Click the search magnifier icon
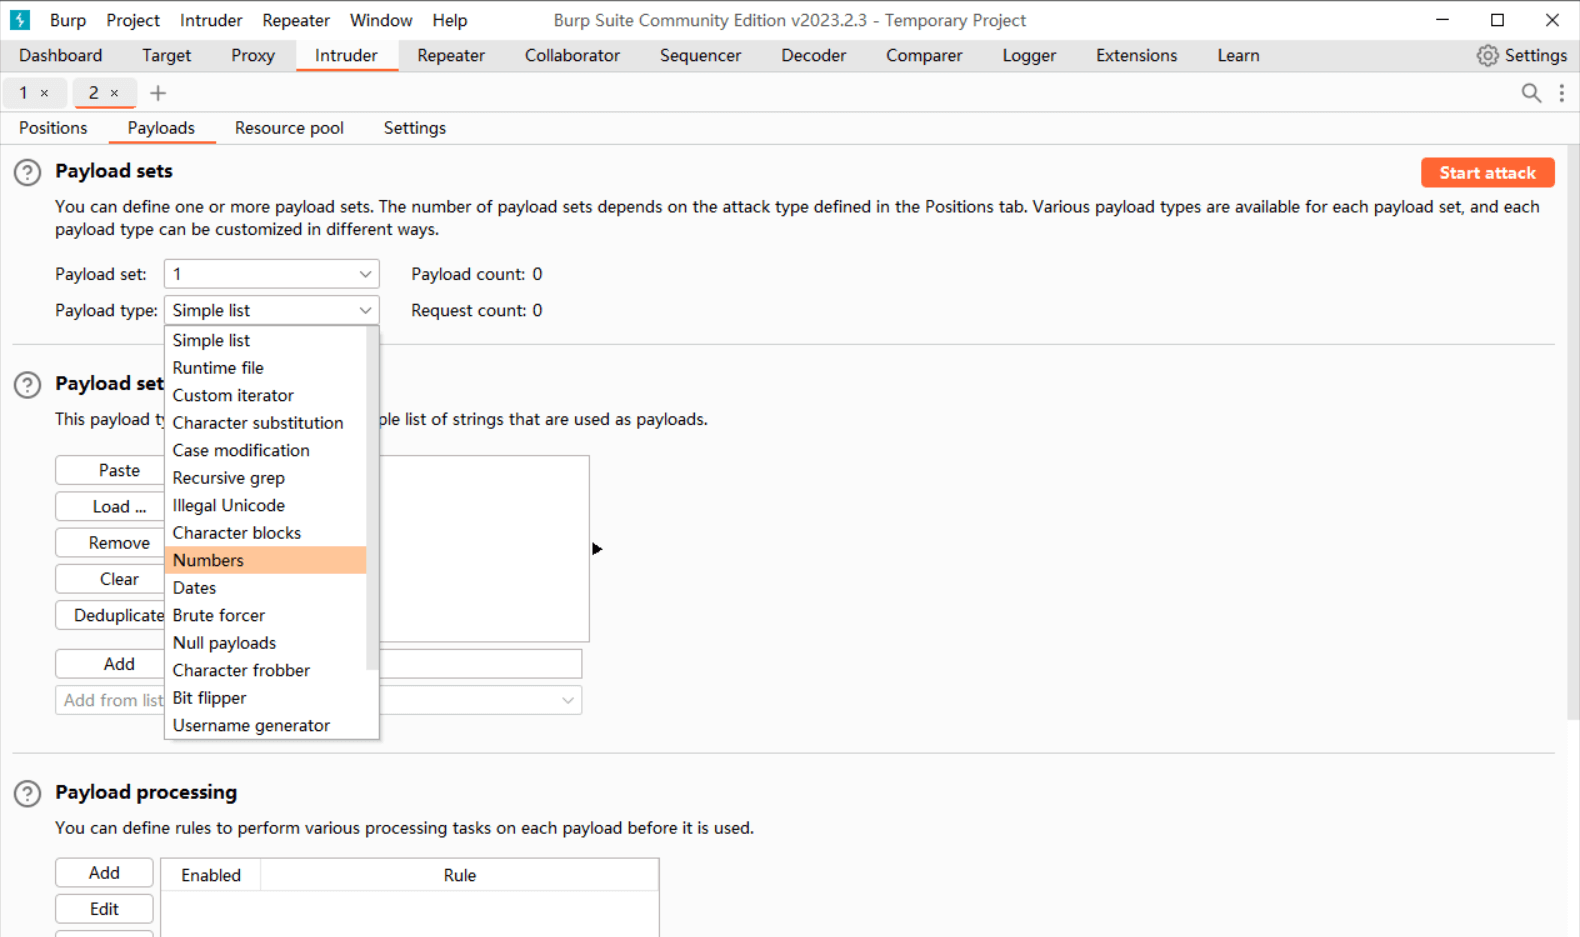This screenshot has height=937, width=1580. tap(1530, 93)
